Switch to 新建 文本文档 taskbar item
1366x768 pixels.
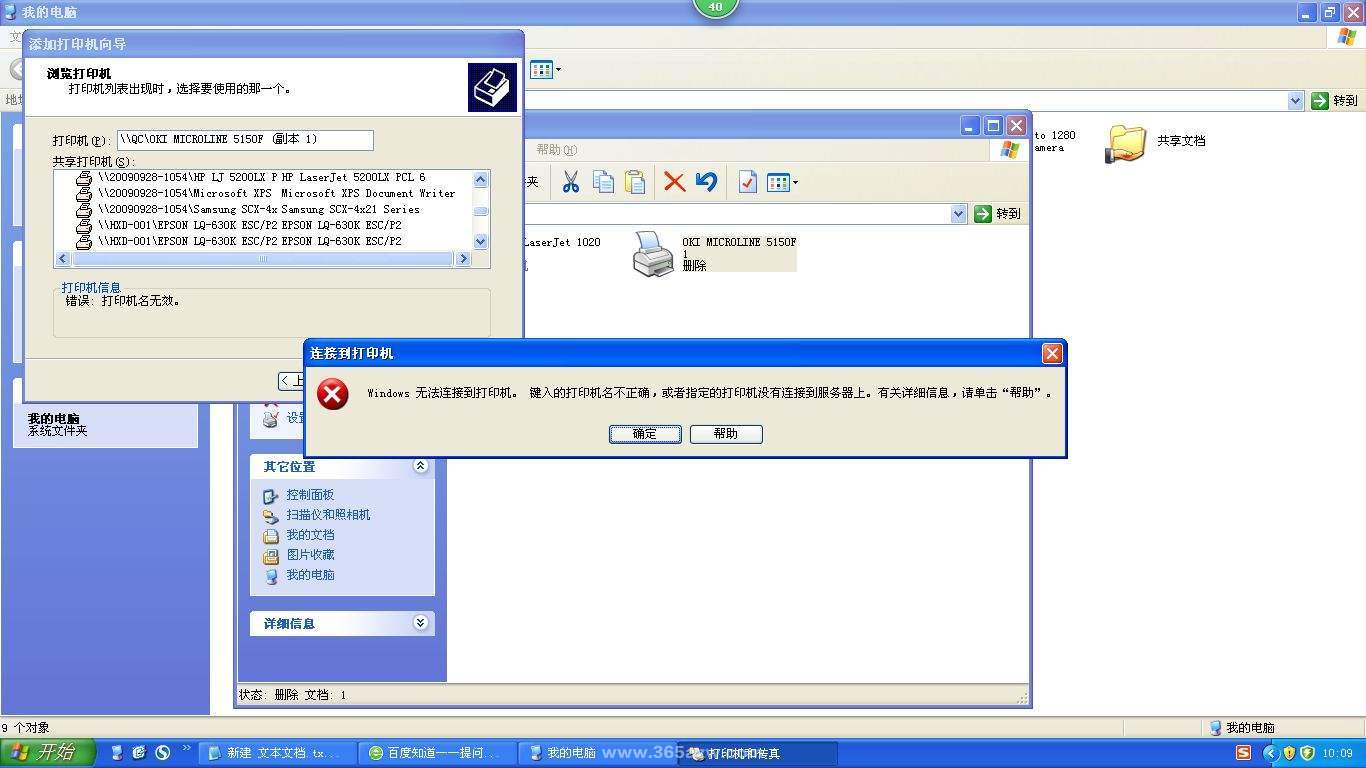pyautogui.click(x=277, y=753)
